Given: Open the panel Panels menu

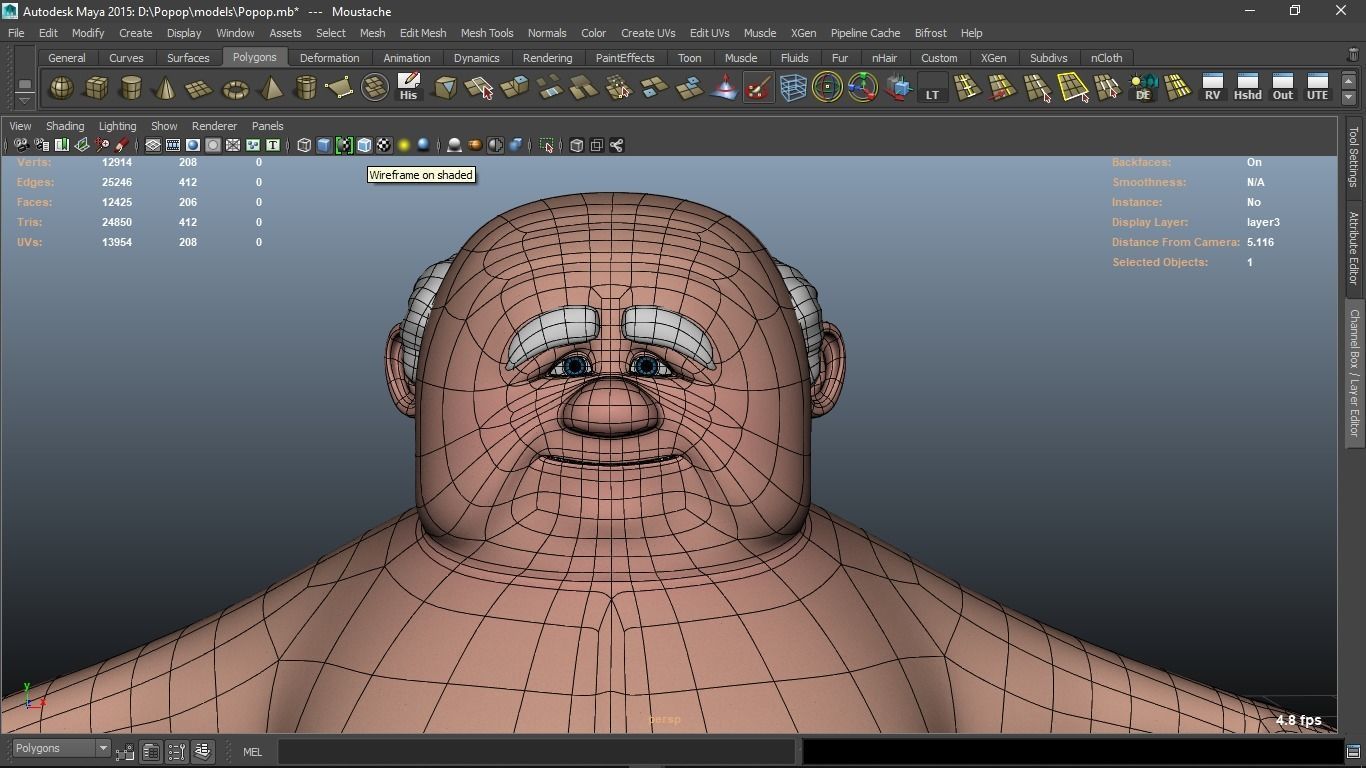Looking at the screenshot, I should [268, 126].
